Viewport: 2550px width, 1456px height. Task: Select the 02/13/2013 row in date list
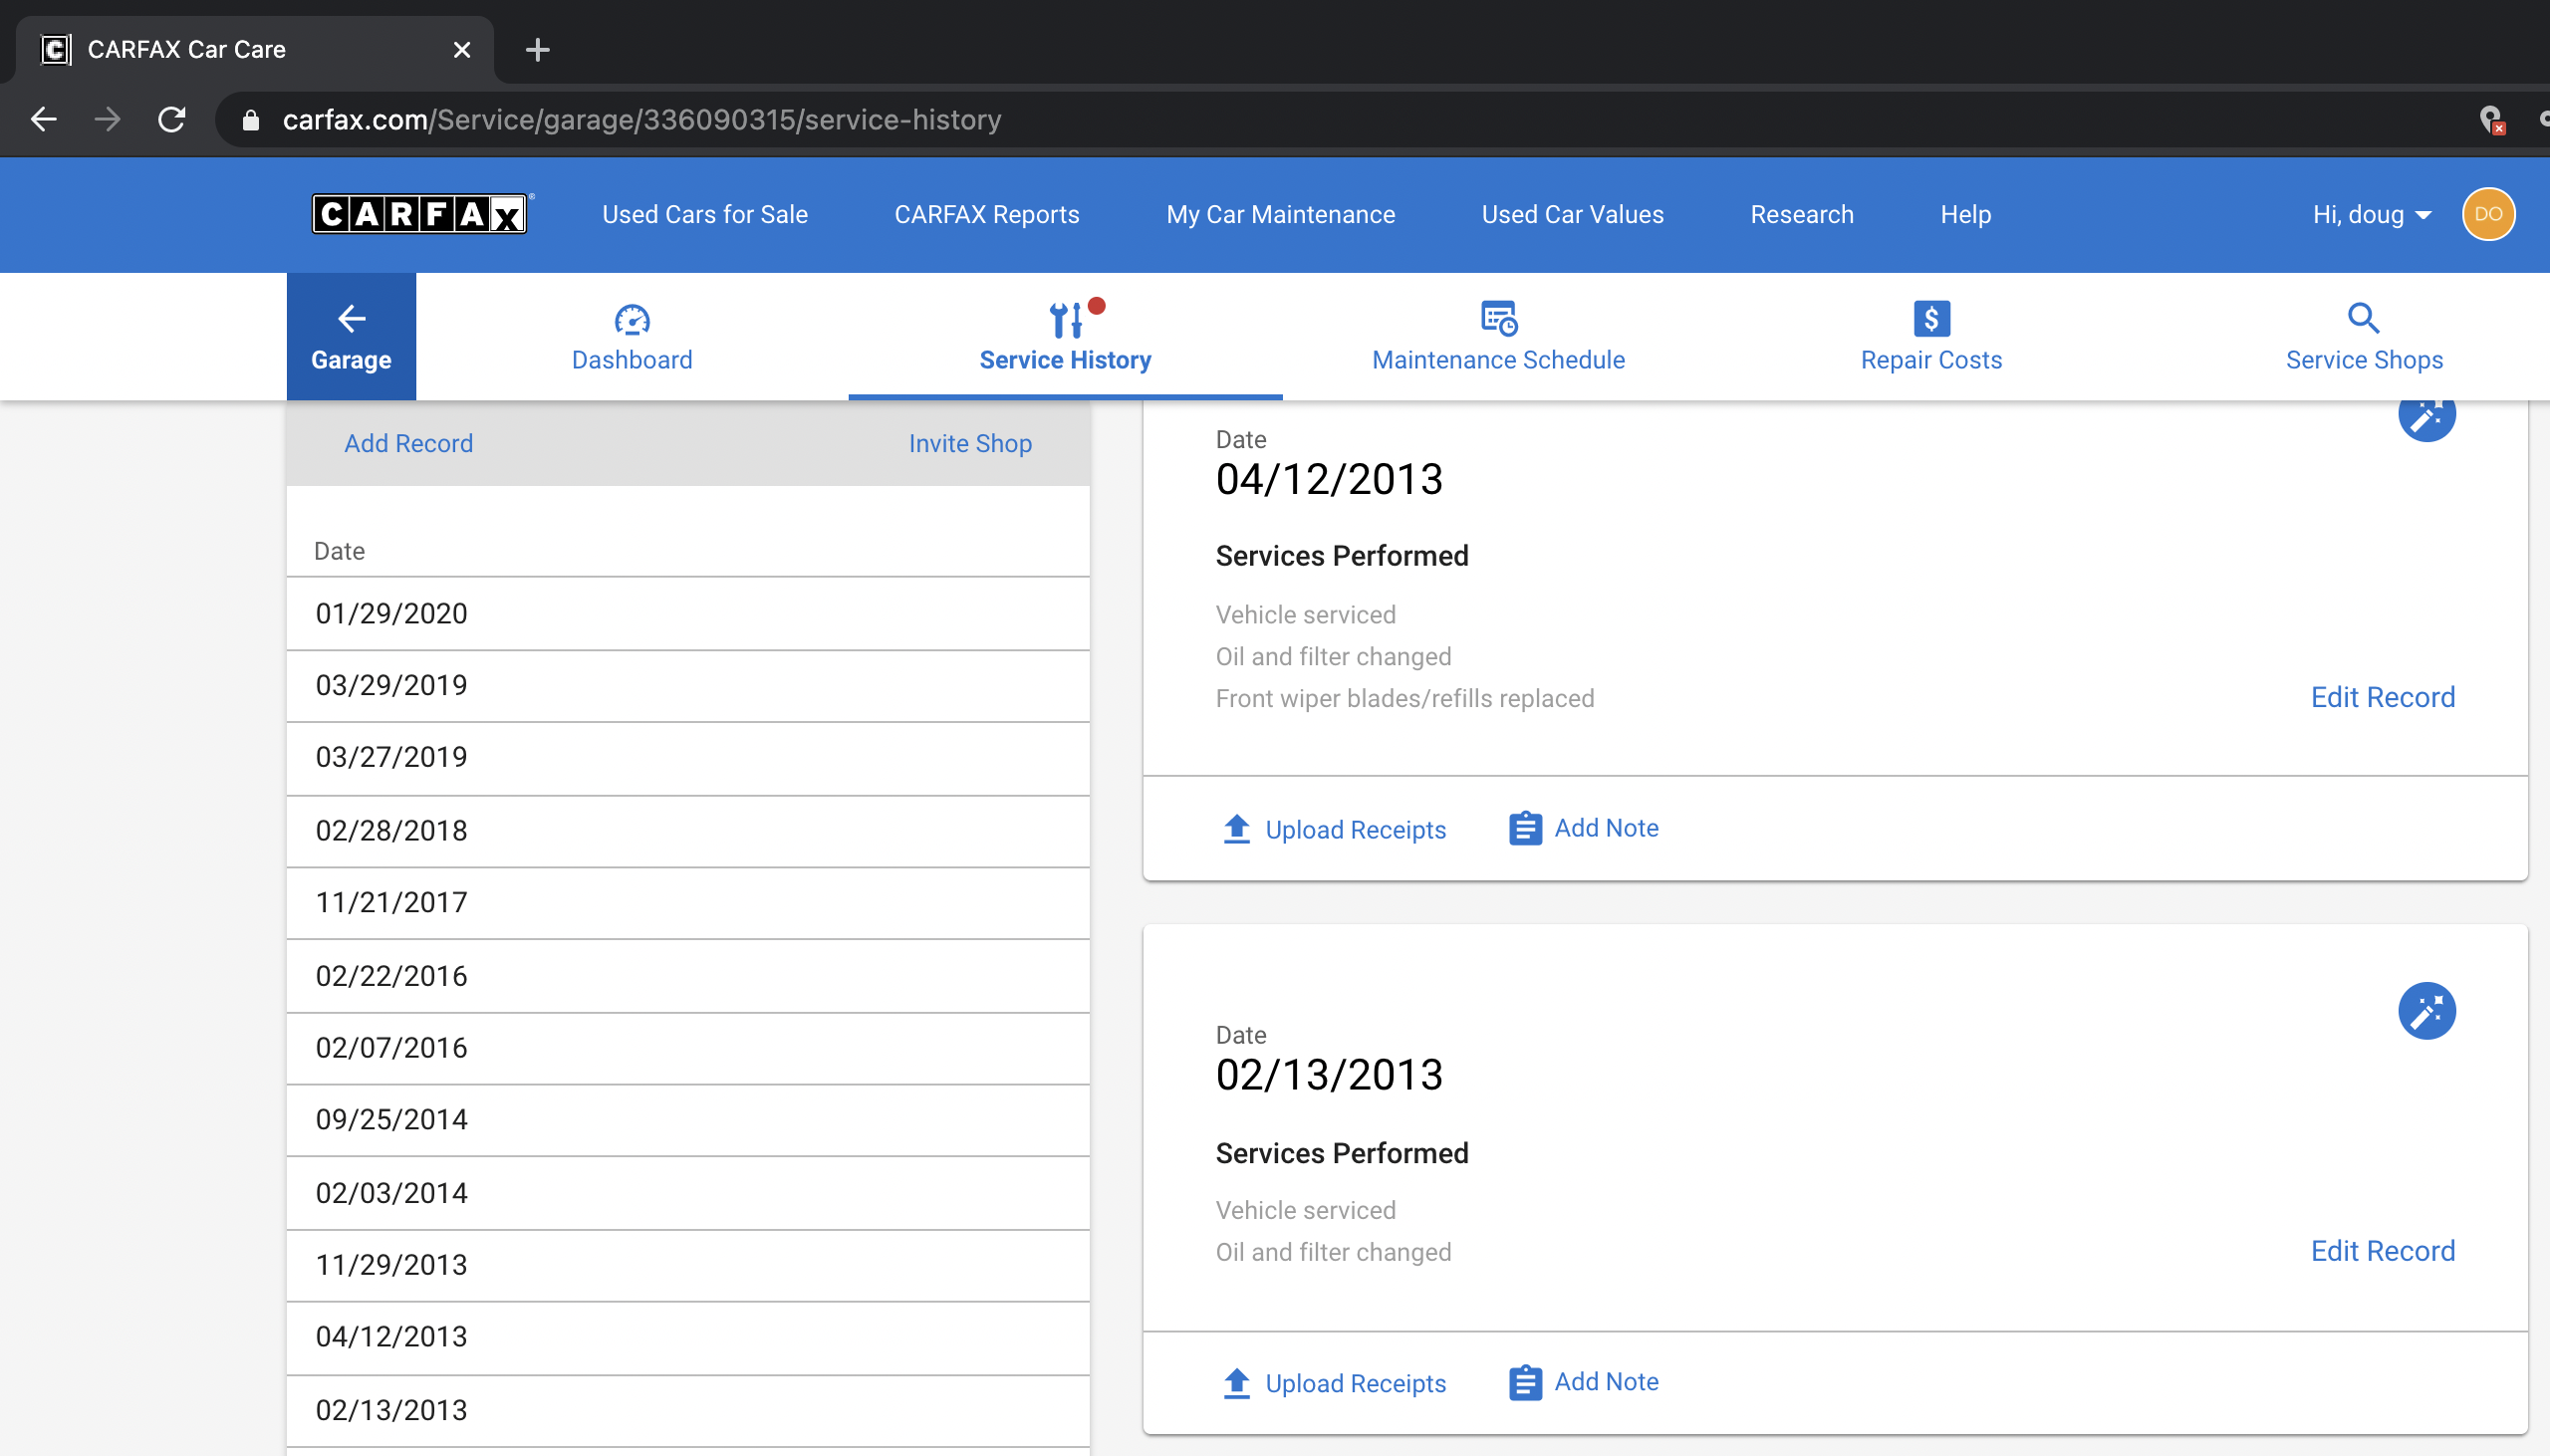tap(688, 1411)
